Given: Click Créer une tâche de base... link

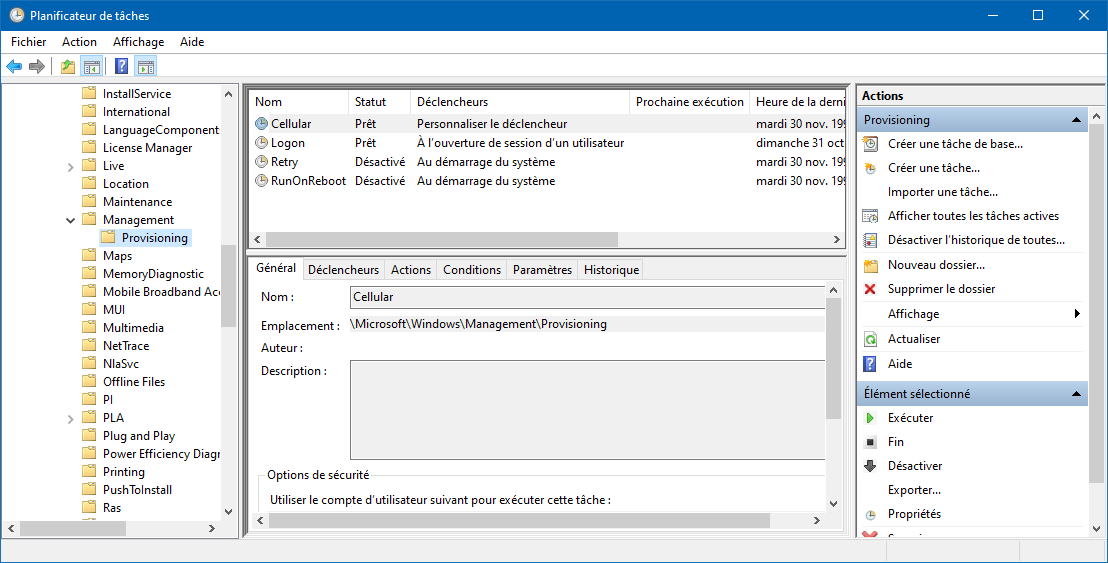Looking at the screenshot, I should pos(955,144).
